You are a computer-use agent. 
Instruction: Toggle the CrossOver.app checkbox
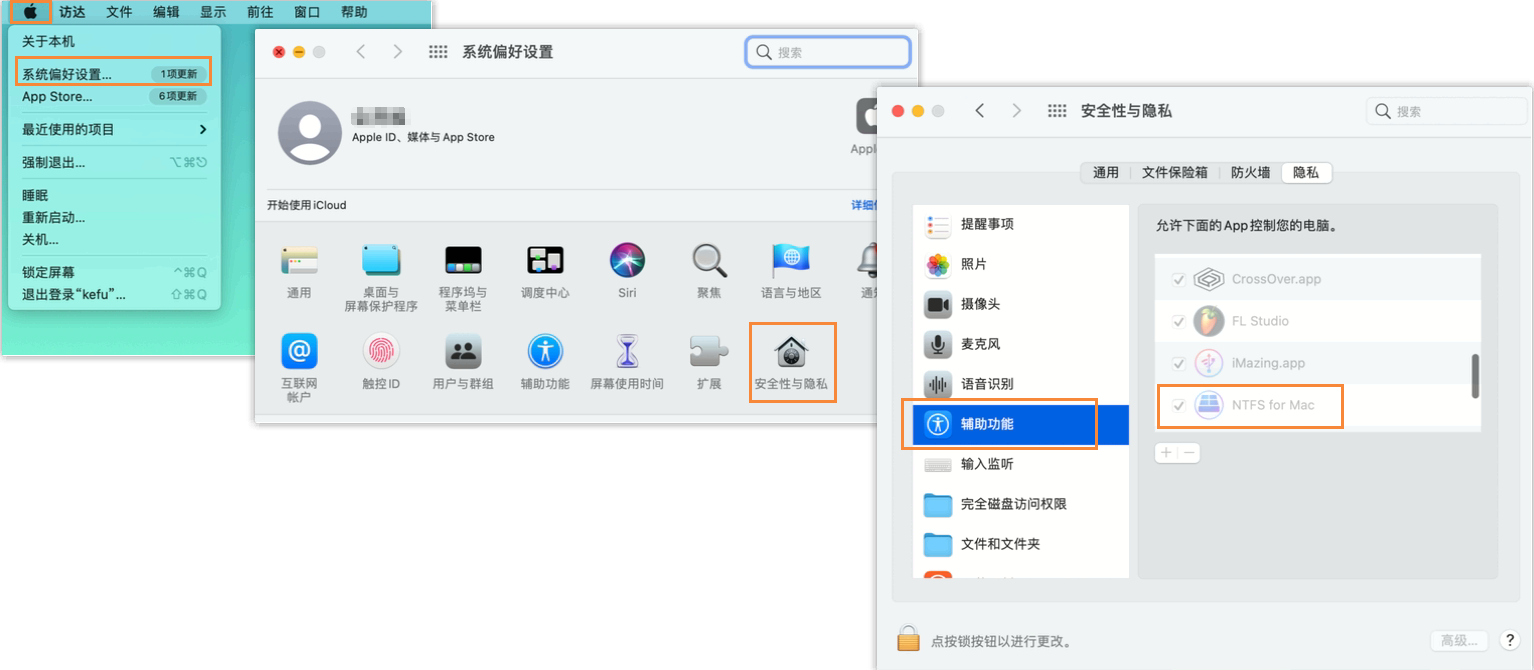[1179, 279]
